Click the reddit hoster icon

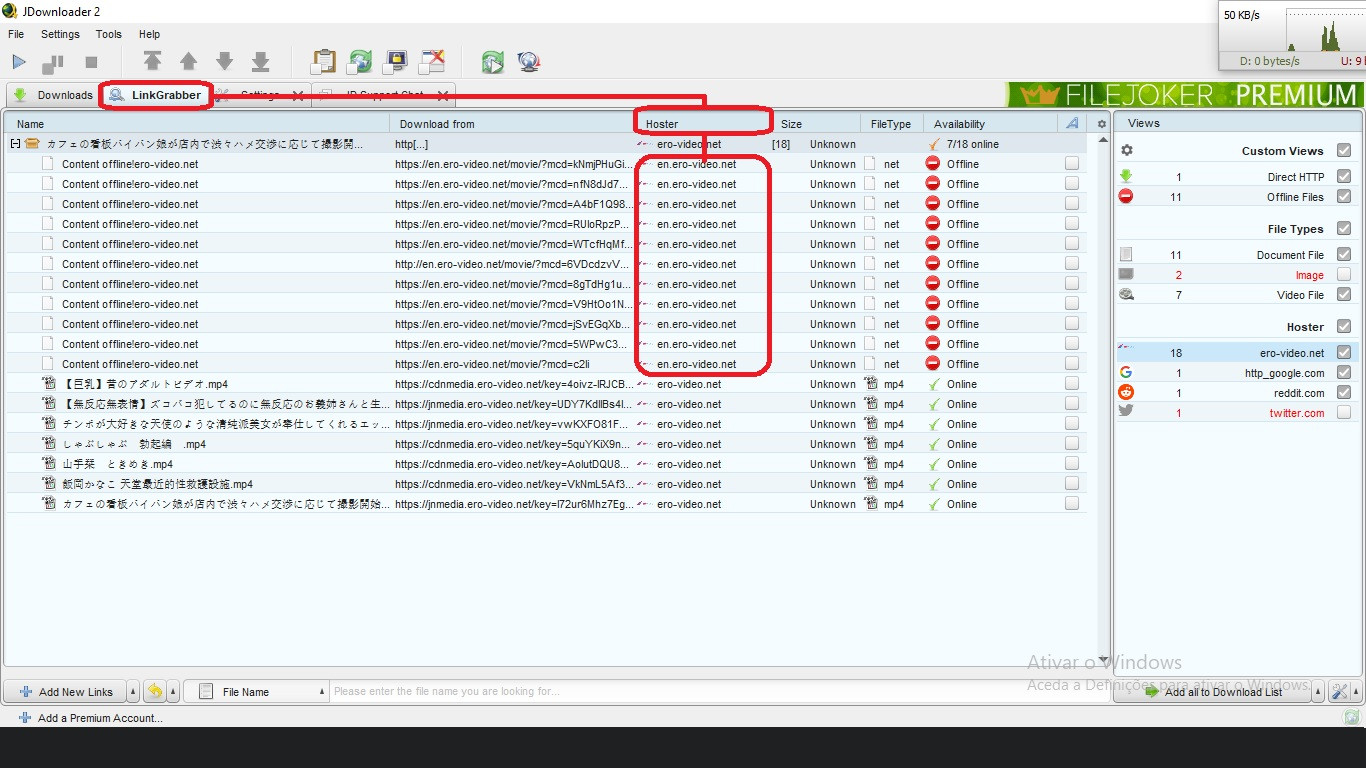(x=1126, y=392)
